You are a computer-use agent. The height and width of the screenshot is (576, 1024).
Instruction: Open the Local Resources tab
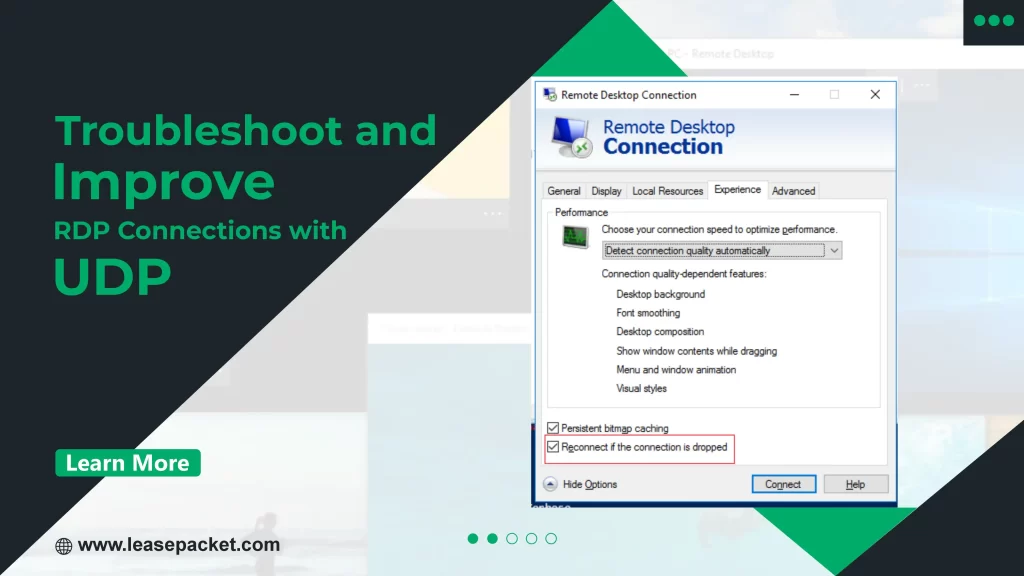(x=667, y=190)
